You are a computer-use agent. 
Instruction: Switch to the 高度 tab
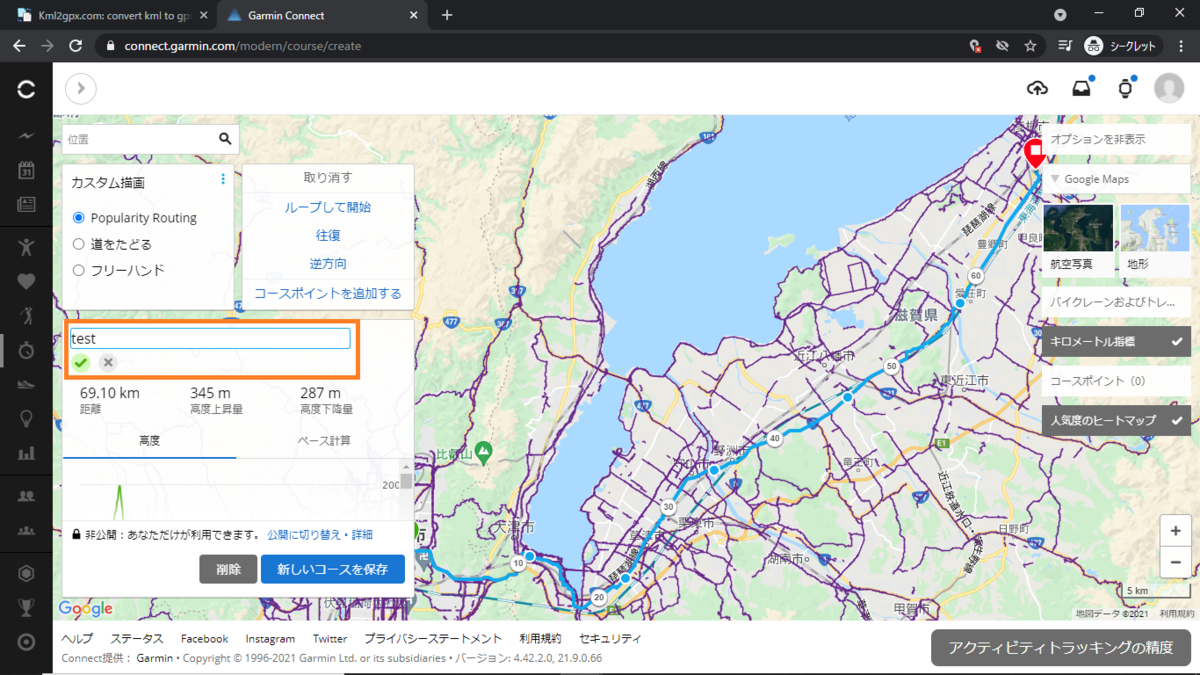tap(150, 440)
